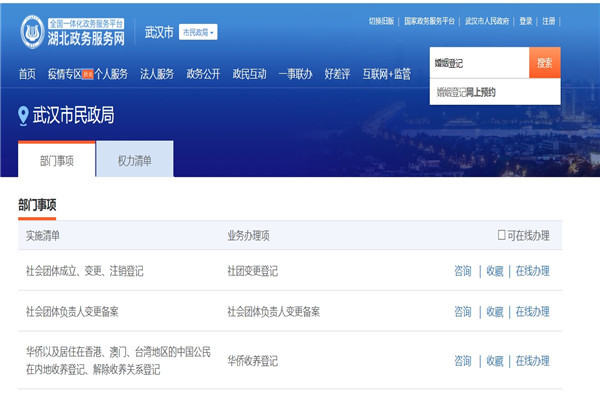Click 咨询 for 华侨收养登记 row
Viewport: 600px width, 400px height.
(463, 361)
